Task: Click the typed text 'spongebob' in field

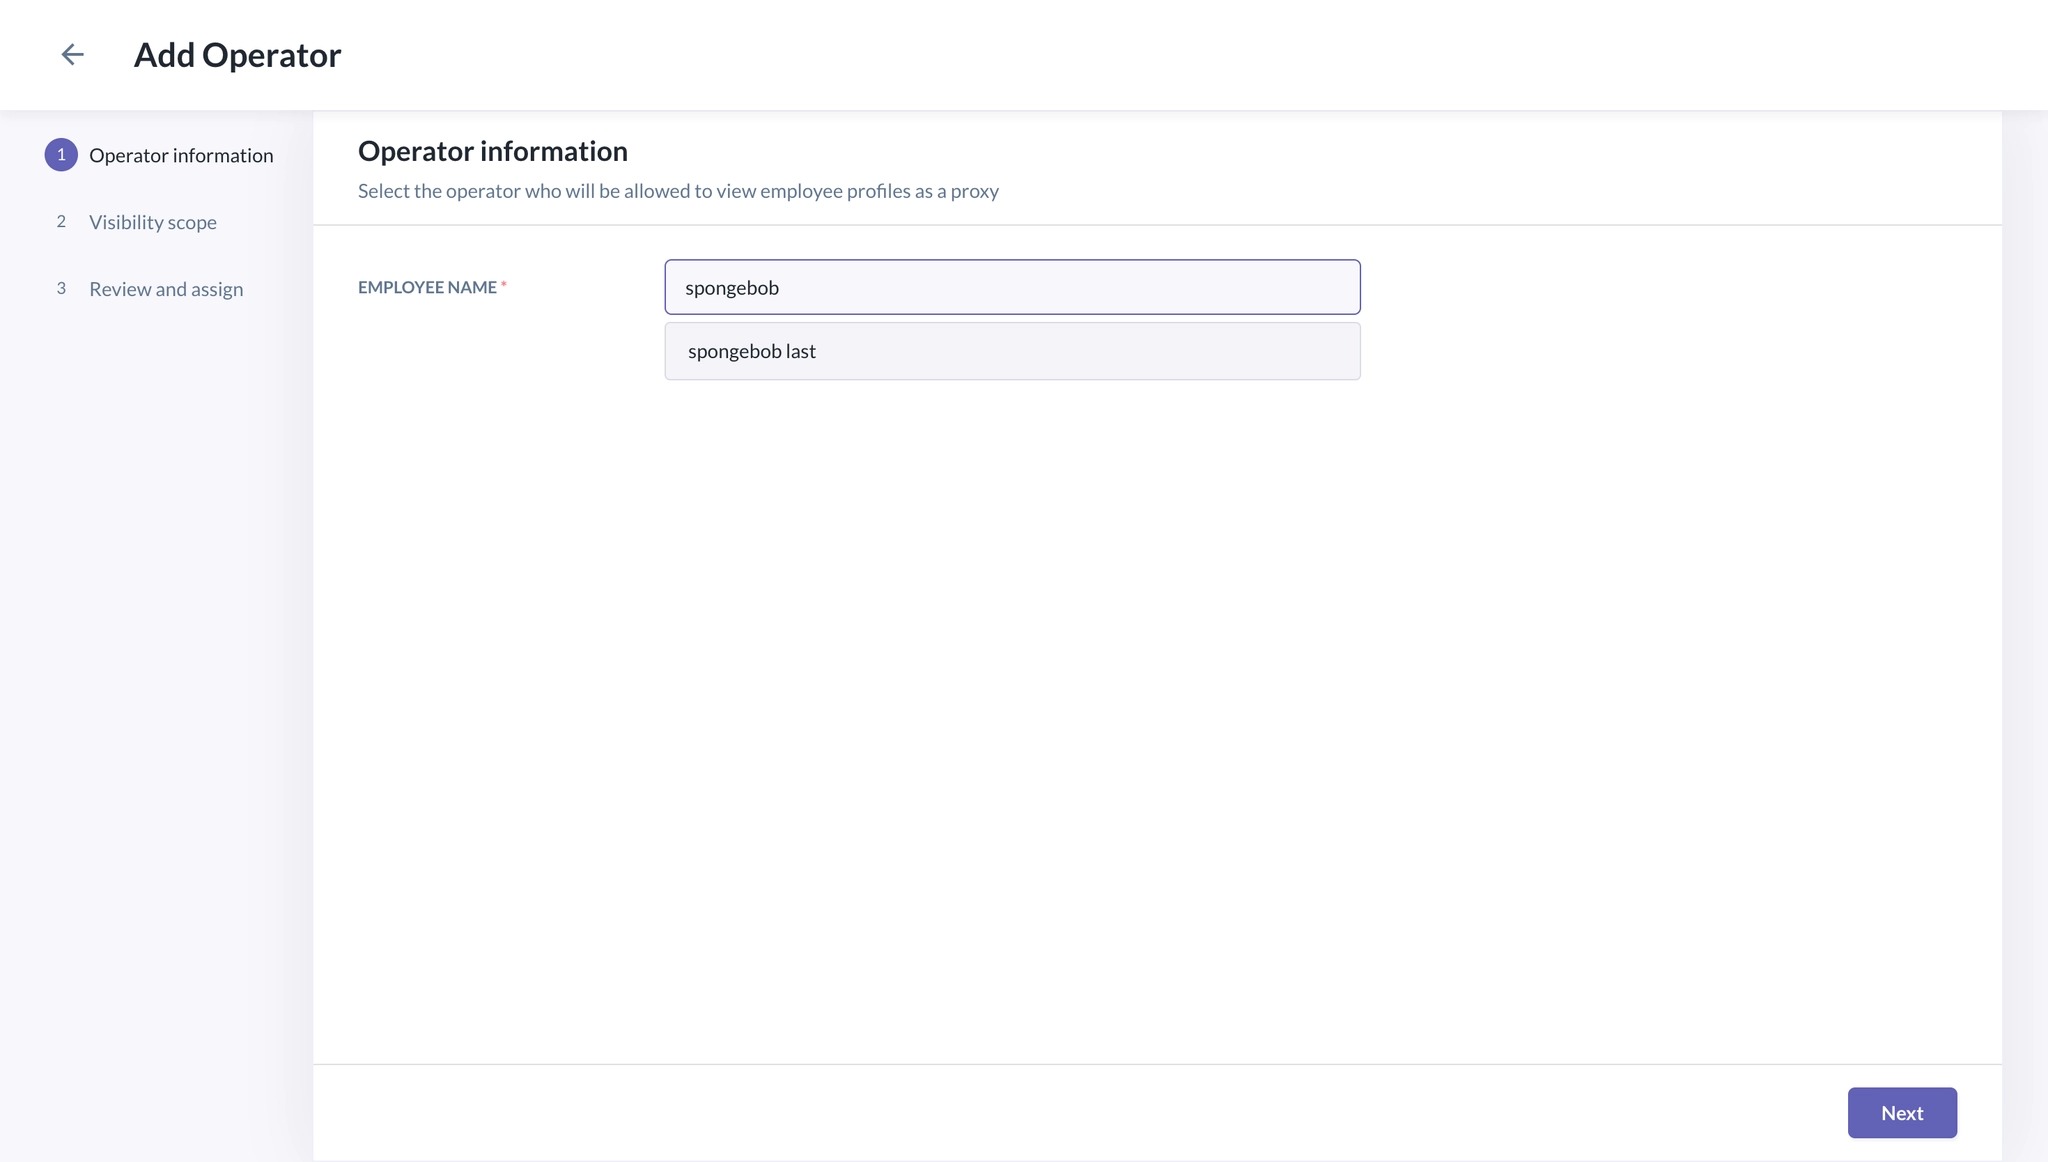Action: tap(732, 288)
